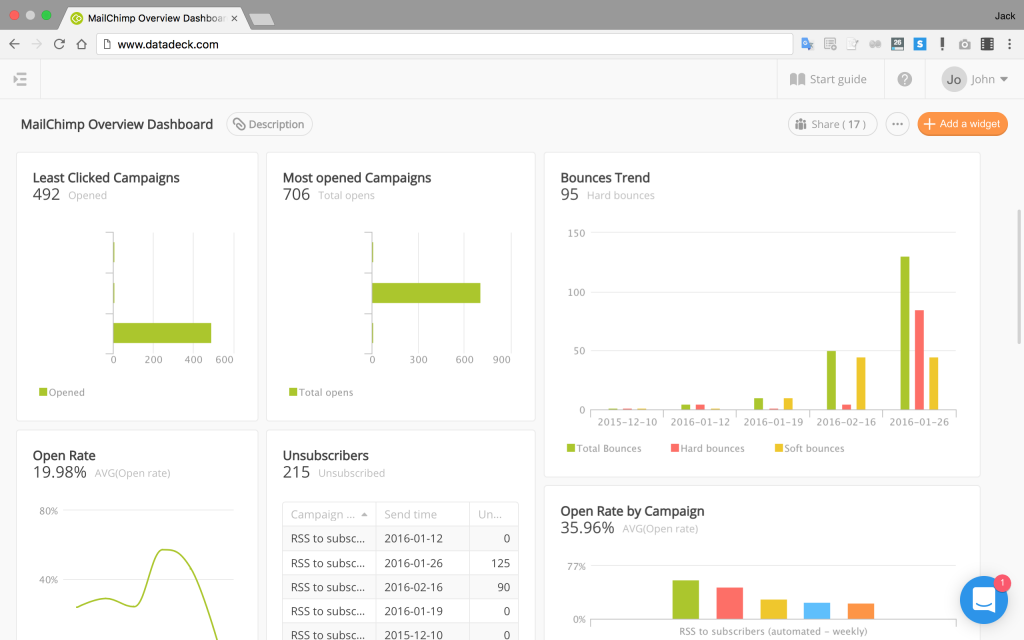Screen dimensions: 1024x640
Task: Open the dashboard more options ellipsis
Action: [897, 124]
